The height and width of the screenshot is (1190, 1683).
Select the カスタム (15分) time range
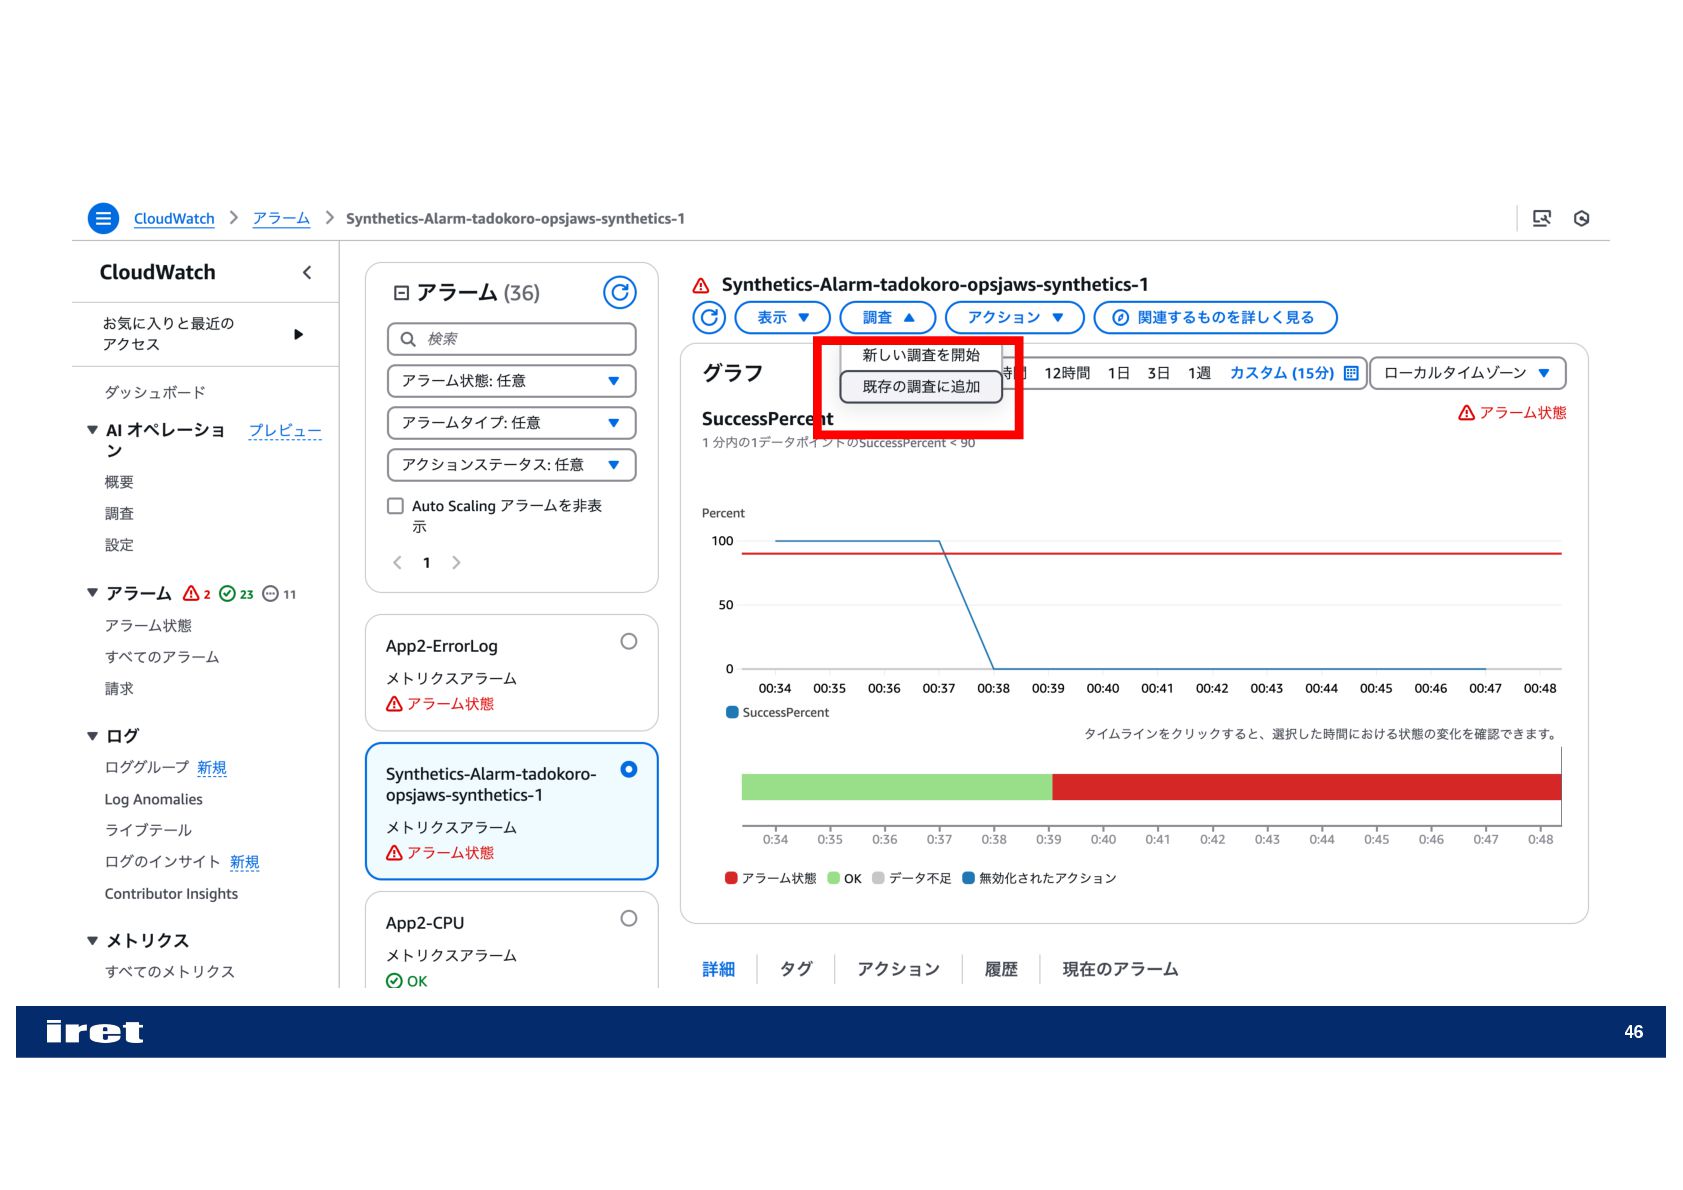pos(1281,373)
